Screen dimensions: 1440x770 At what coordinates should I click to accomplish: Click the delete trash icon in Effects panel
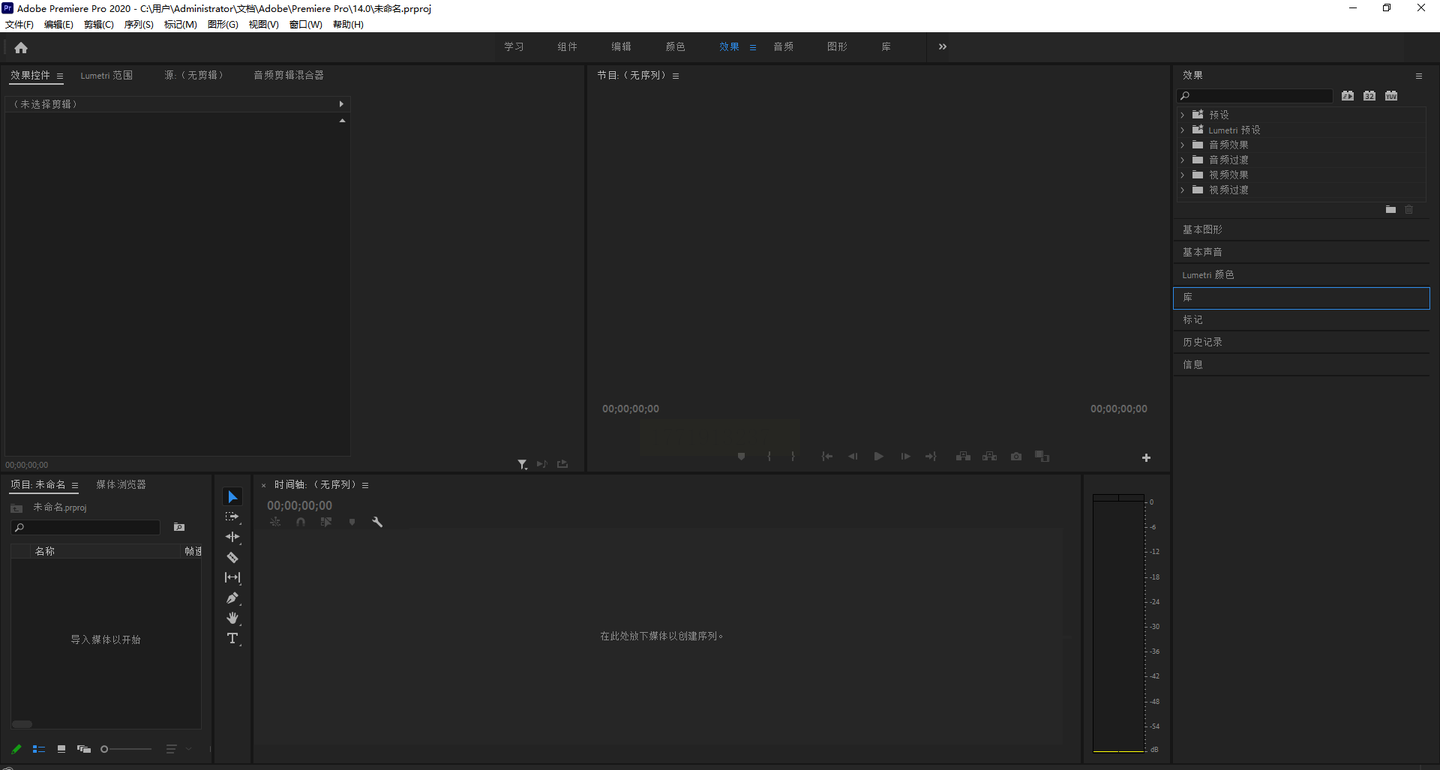click(1409, 209)
